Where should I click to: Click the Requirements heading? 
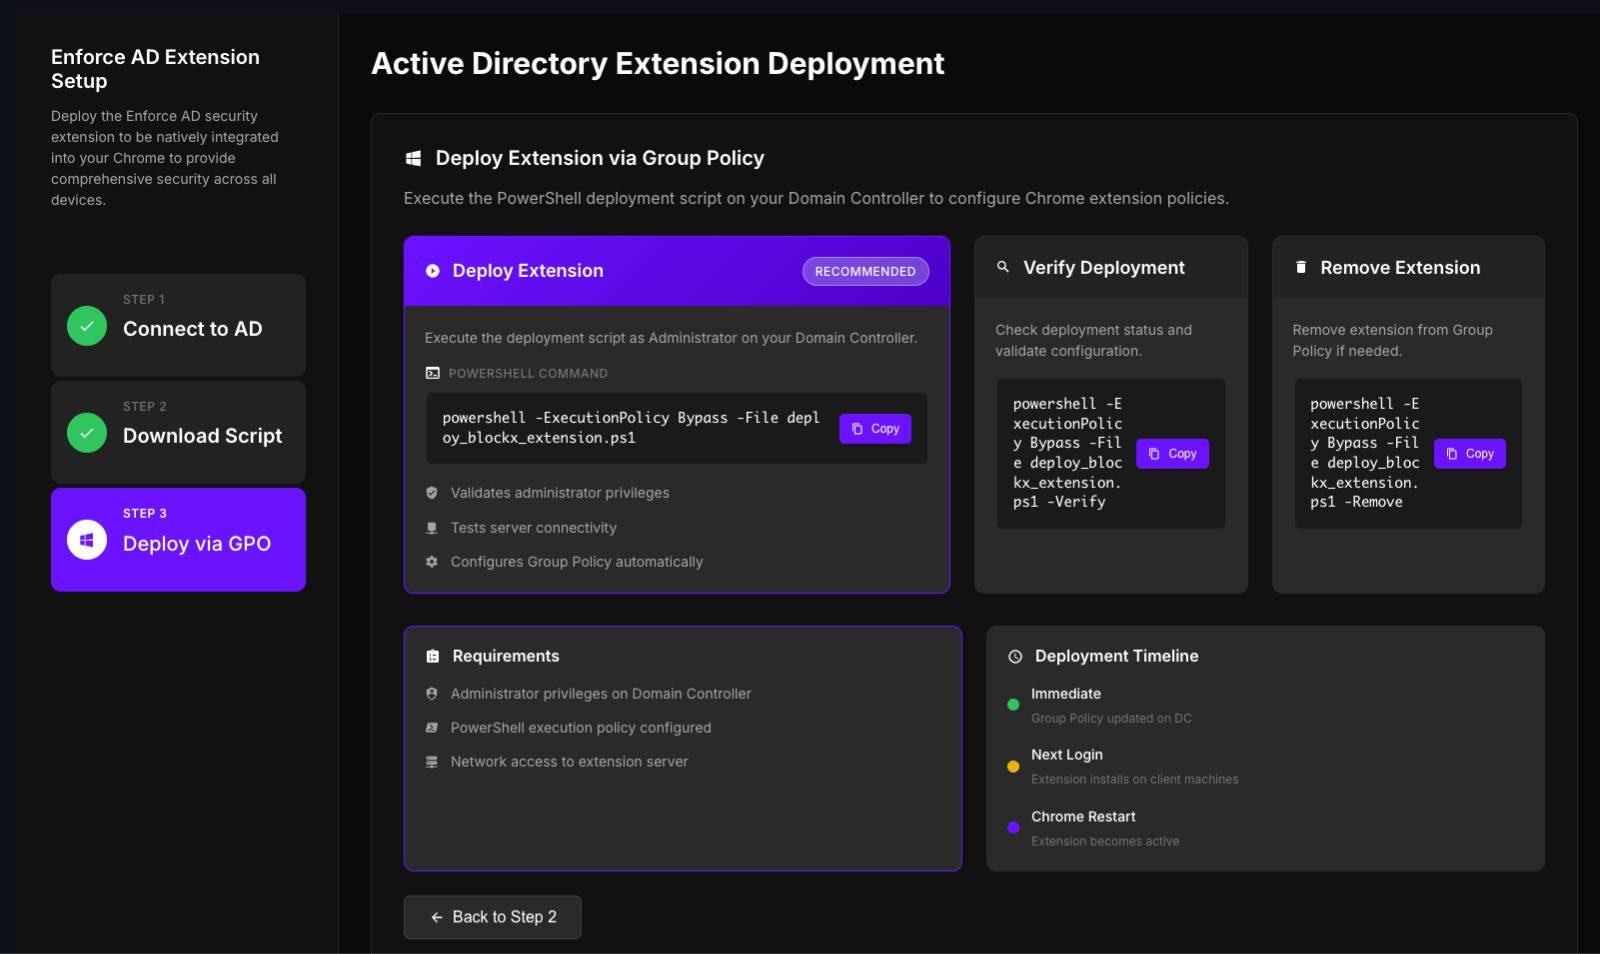[x=506, y=656]
